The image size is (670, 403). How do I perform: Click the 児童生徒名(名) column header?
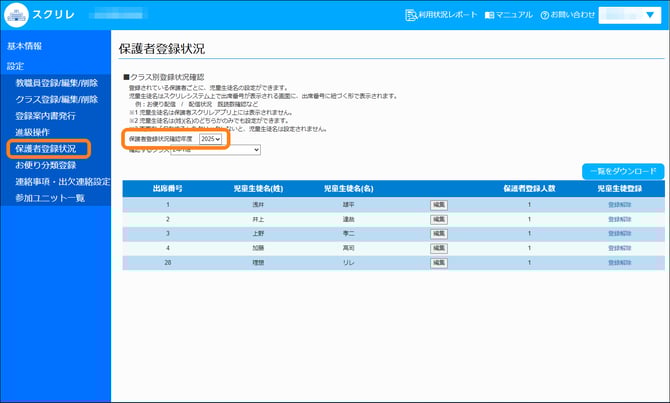349,188
